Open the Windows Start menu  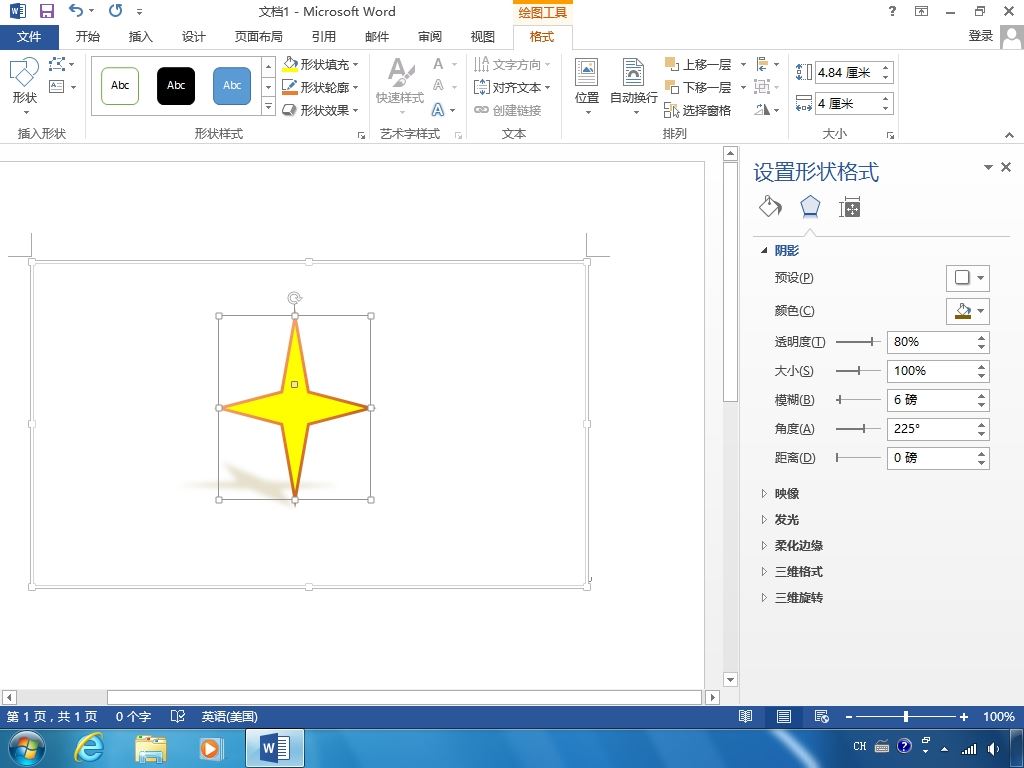pos(27,748)
